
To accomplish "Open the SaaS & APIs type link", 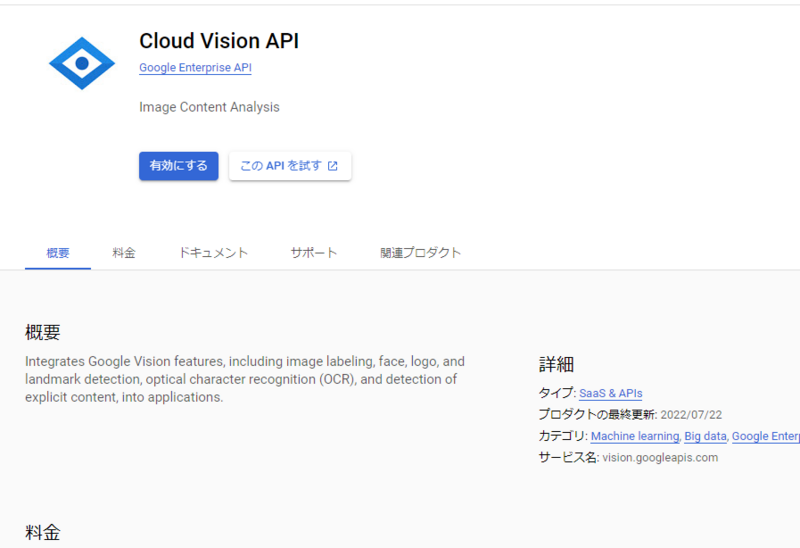I will click(x=611, y=393).
